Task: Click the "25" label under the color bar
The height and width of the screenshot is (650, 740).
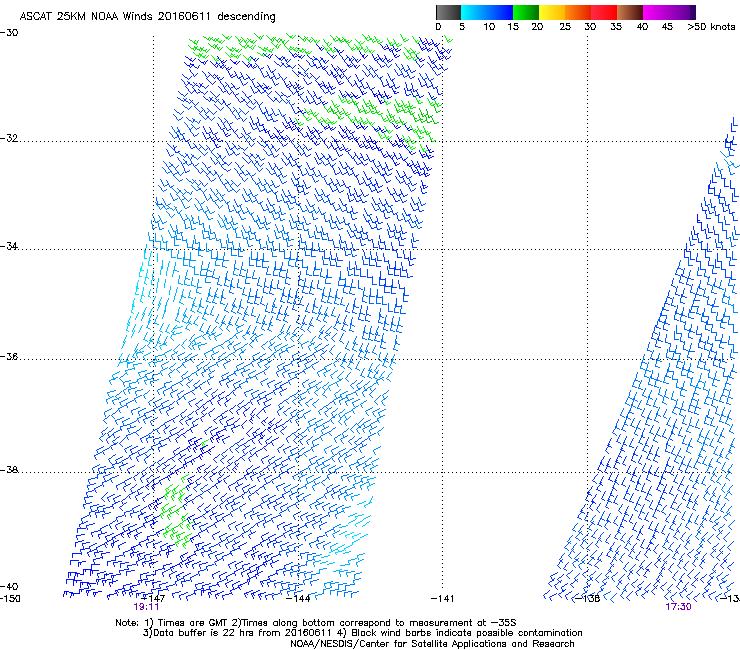Action: click(x=565, y=27)
